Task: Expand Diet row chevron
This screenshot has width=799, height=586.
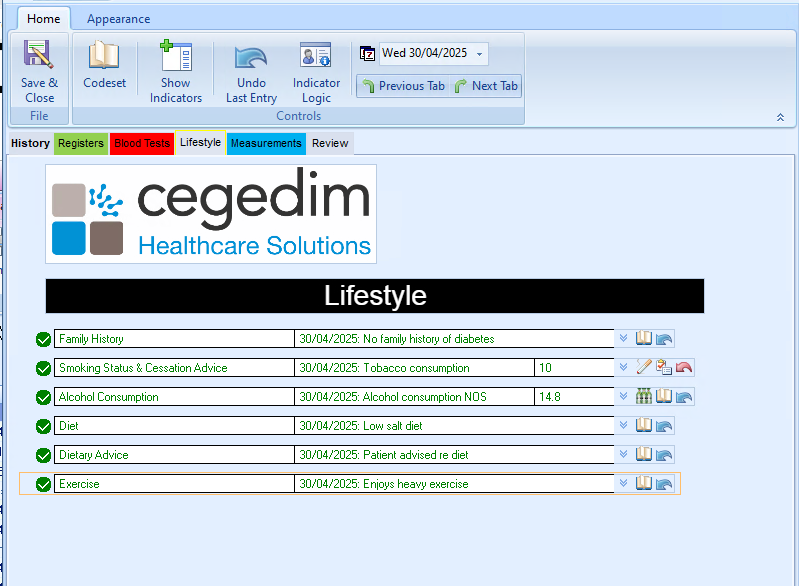Action: tap(623, 425)
